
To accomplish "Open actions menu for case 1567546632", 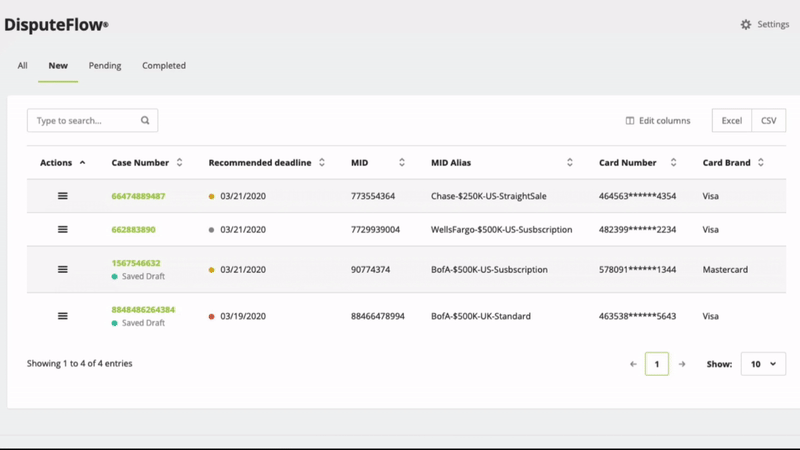I will pyautogui.click(x=63, y=269).
